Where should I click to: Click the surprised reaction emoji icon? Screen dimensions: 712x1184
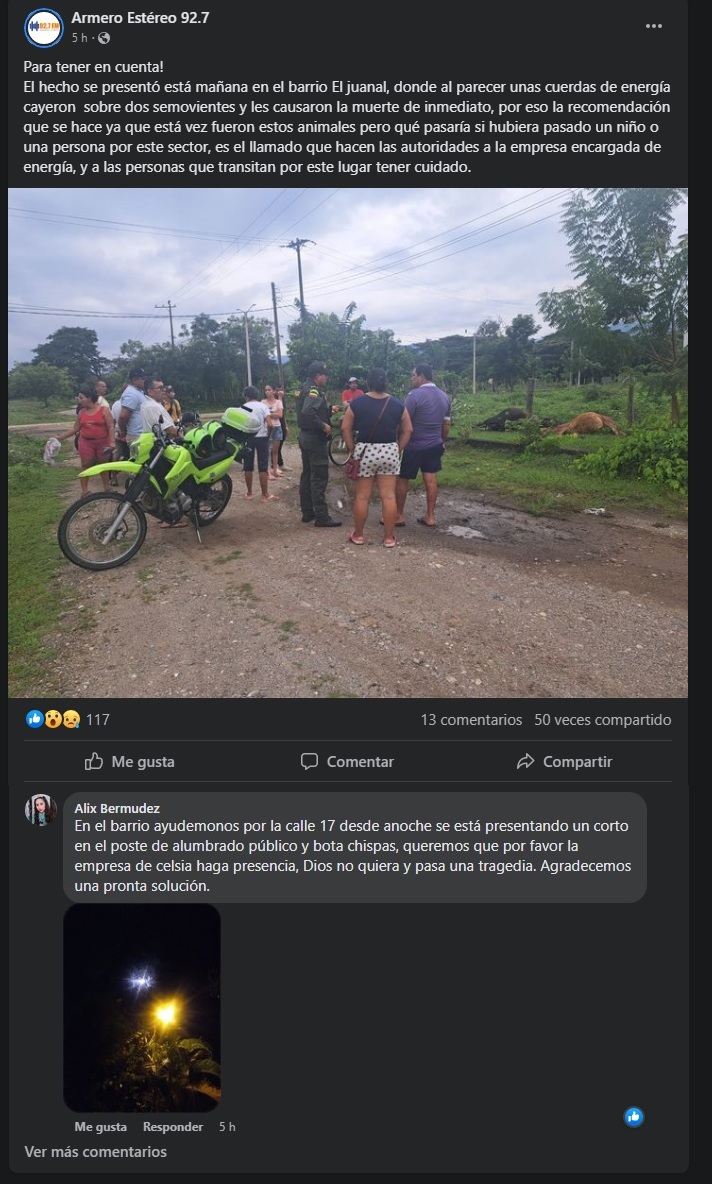53,719
